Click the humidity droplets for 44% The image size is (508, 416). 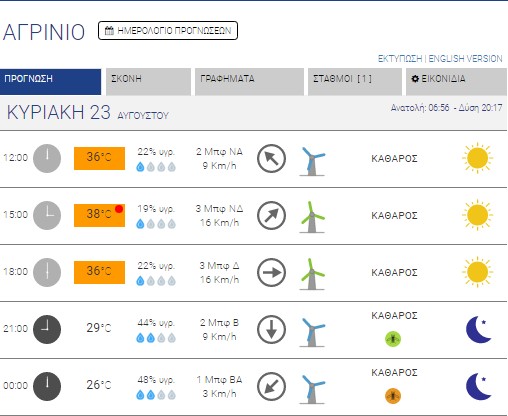[156, 338]
